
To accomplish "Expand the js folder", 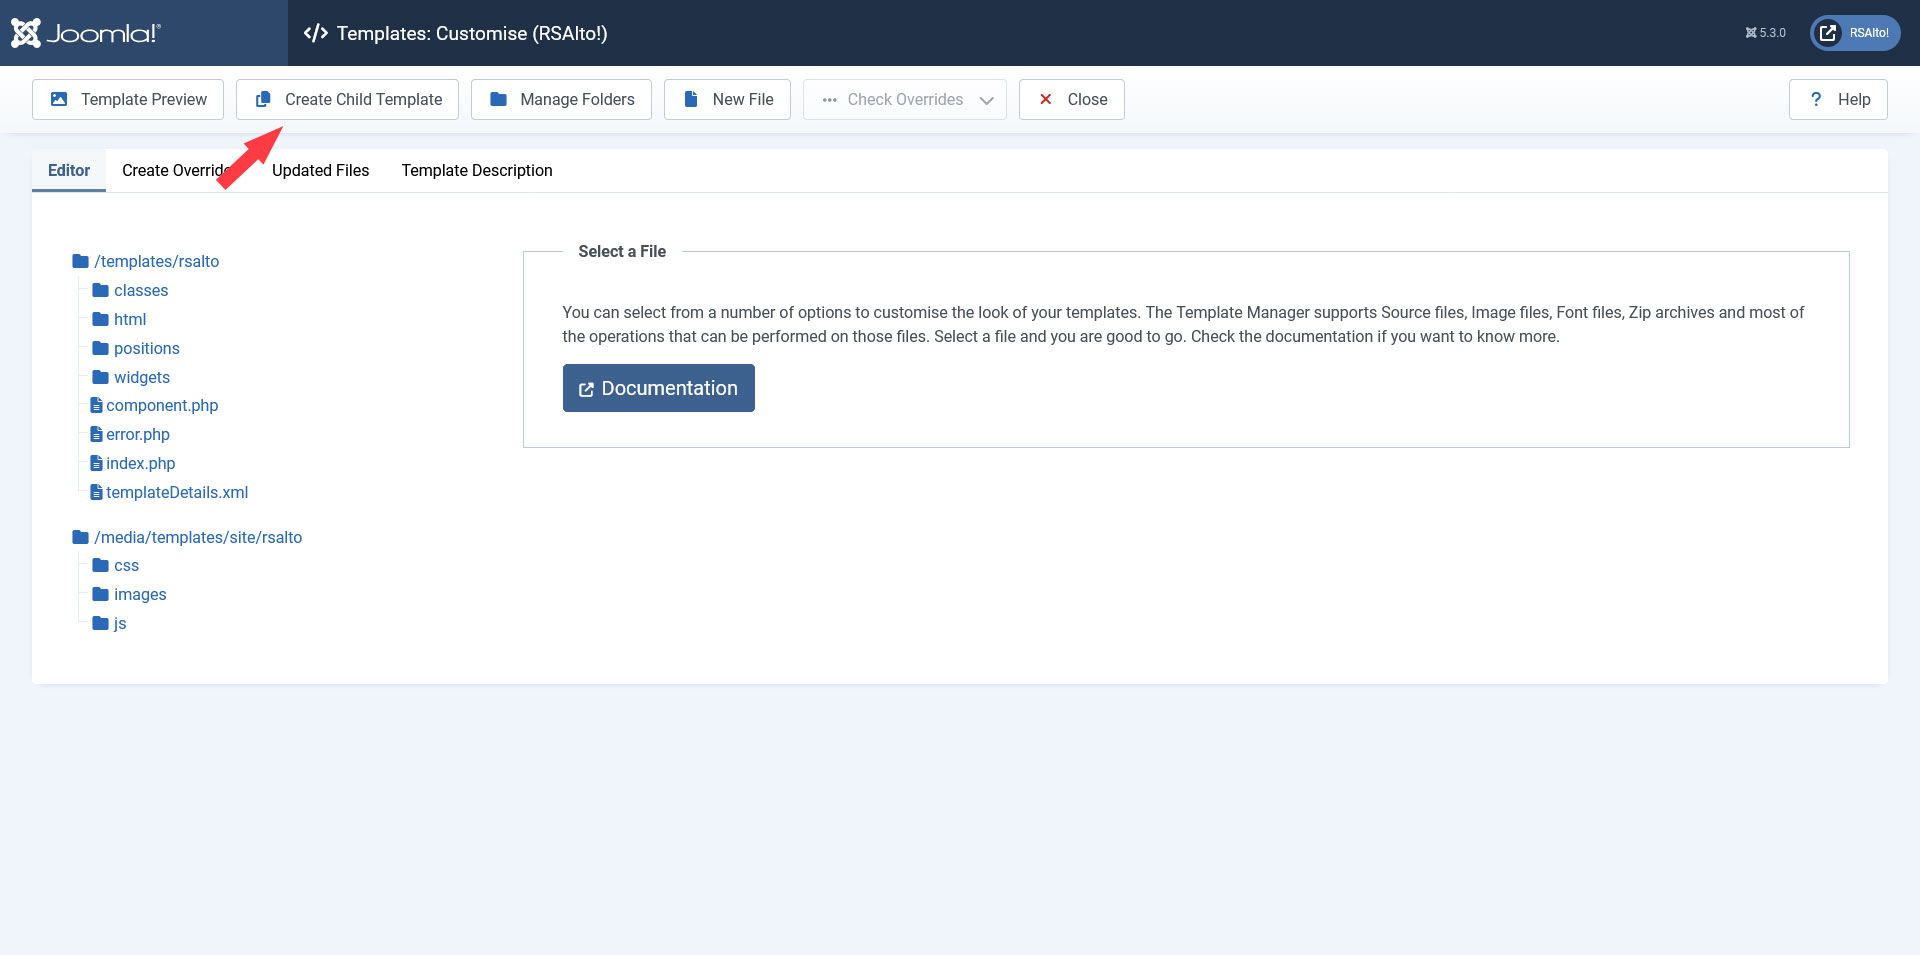I will [120, 623].
